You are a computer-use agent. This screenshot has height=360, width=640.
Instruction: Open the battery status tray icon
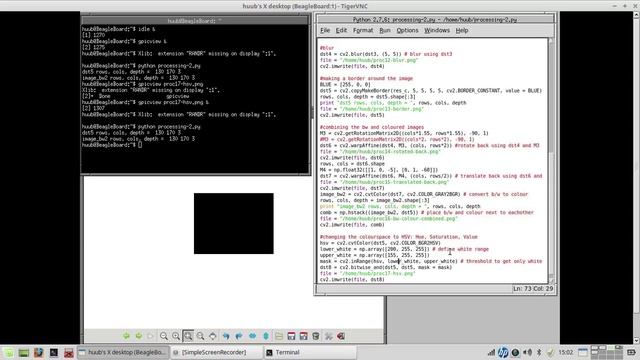(631, 352)
